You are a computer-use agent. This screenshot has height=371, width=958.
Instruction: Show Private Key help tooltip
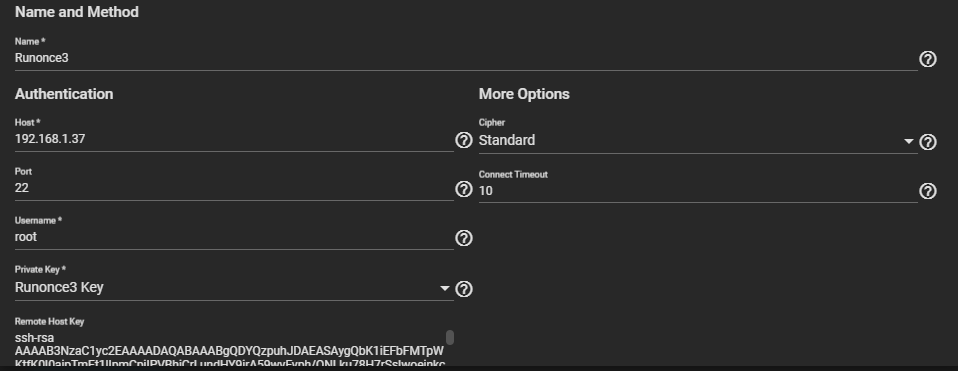464,288
